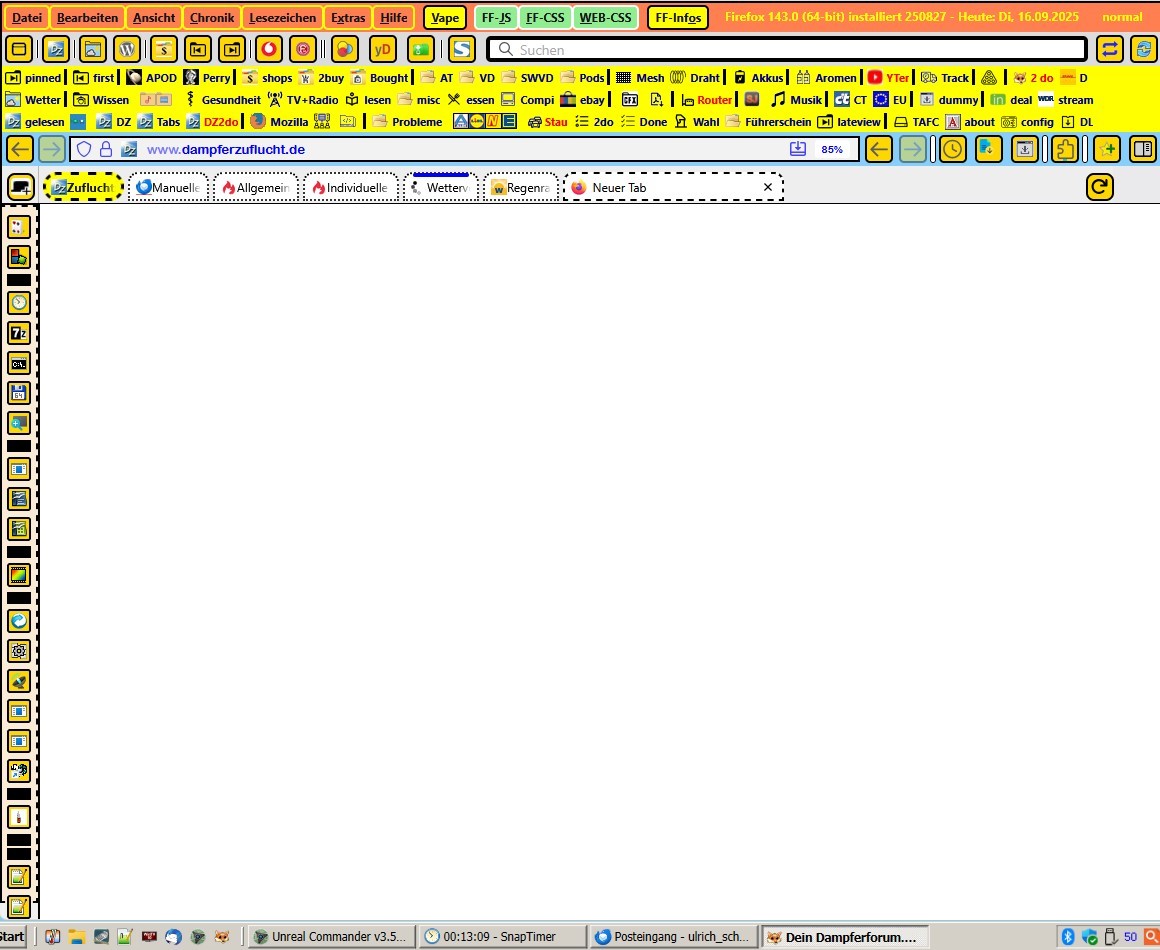
Task: Open the CT bookmark
Action: tap(851, 100)
